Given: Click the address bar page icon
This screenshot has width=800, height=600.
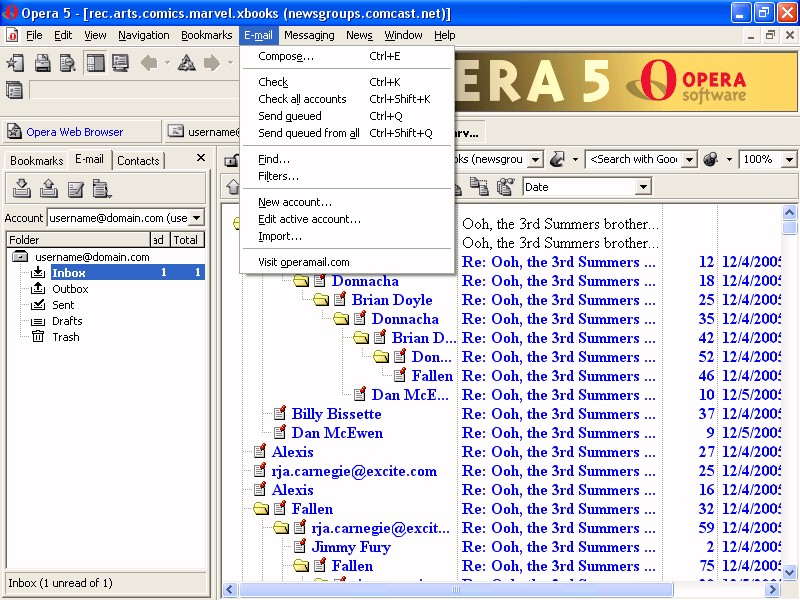Looking at the screenshot, I should [x=14, y=90].
